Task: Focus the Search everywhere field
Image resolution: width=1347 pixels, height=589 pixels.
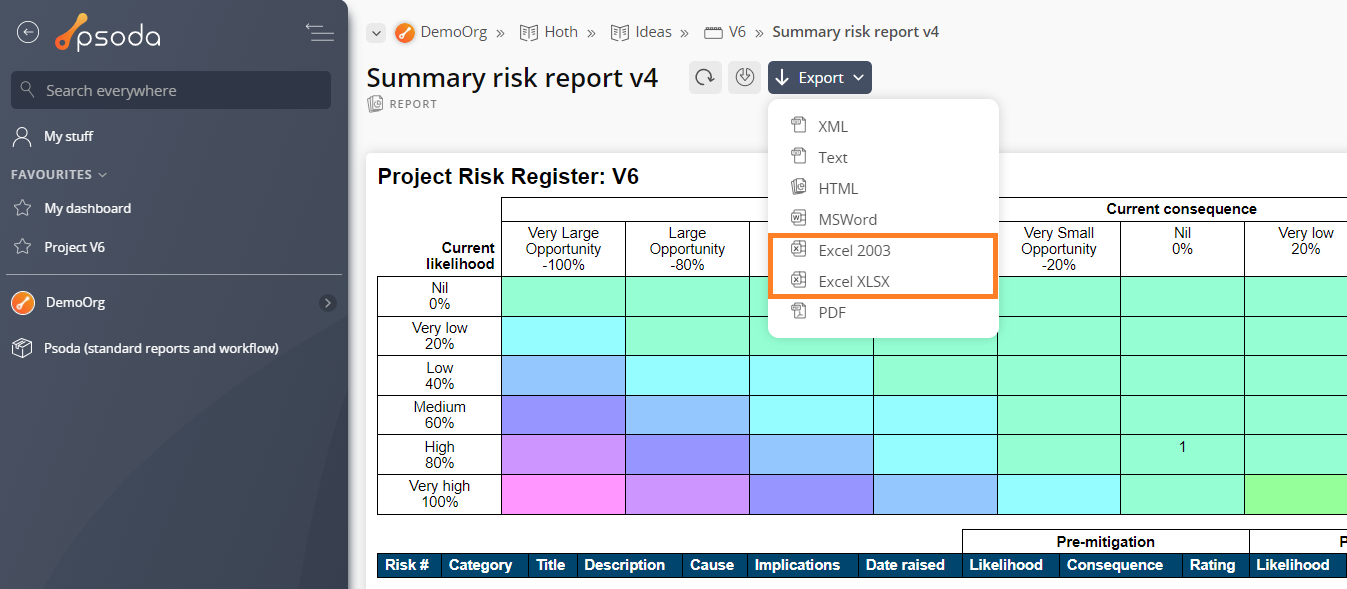Action: point(180,90)
